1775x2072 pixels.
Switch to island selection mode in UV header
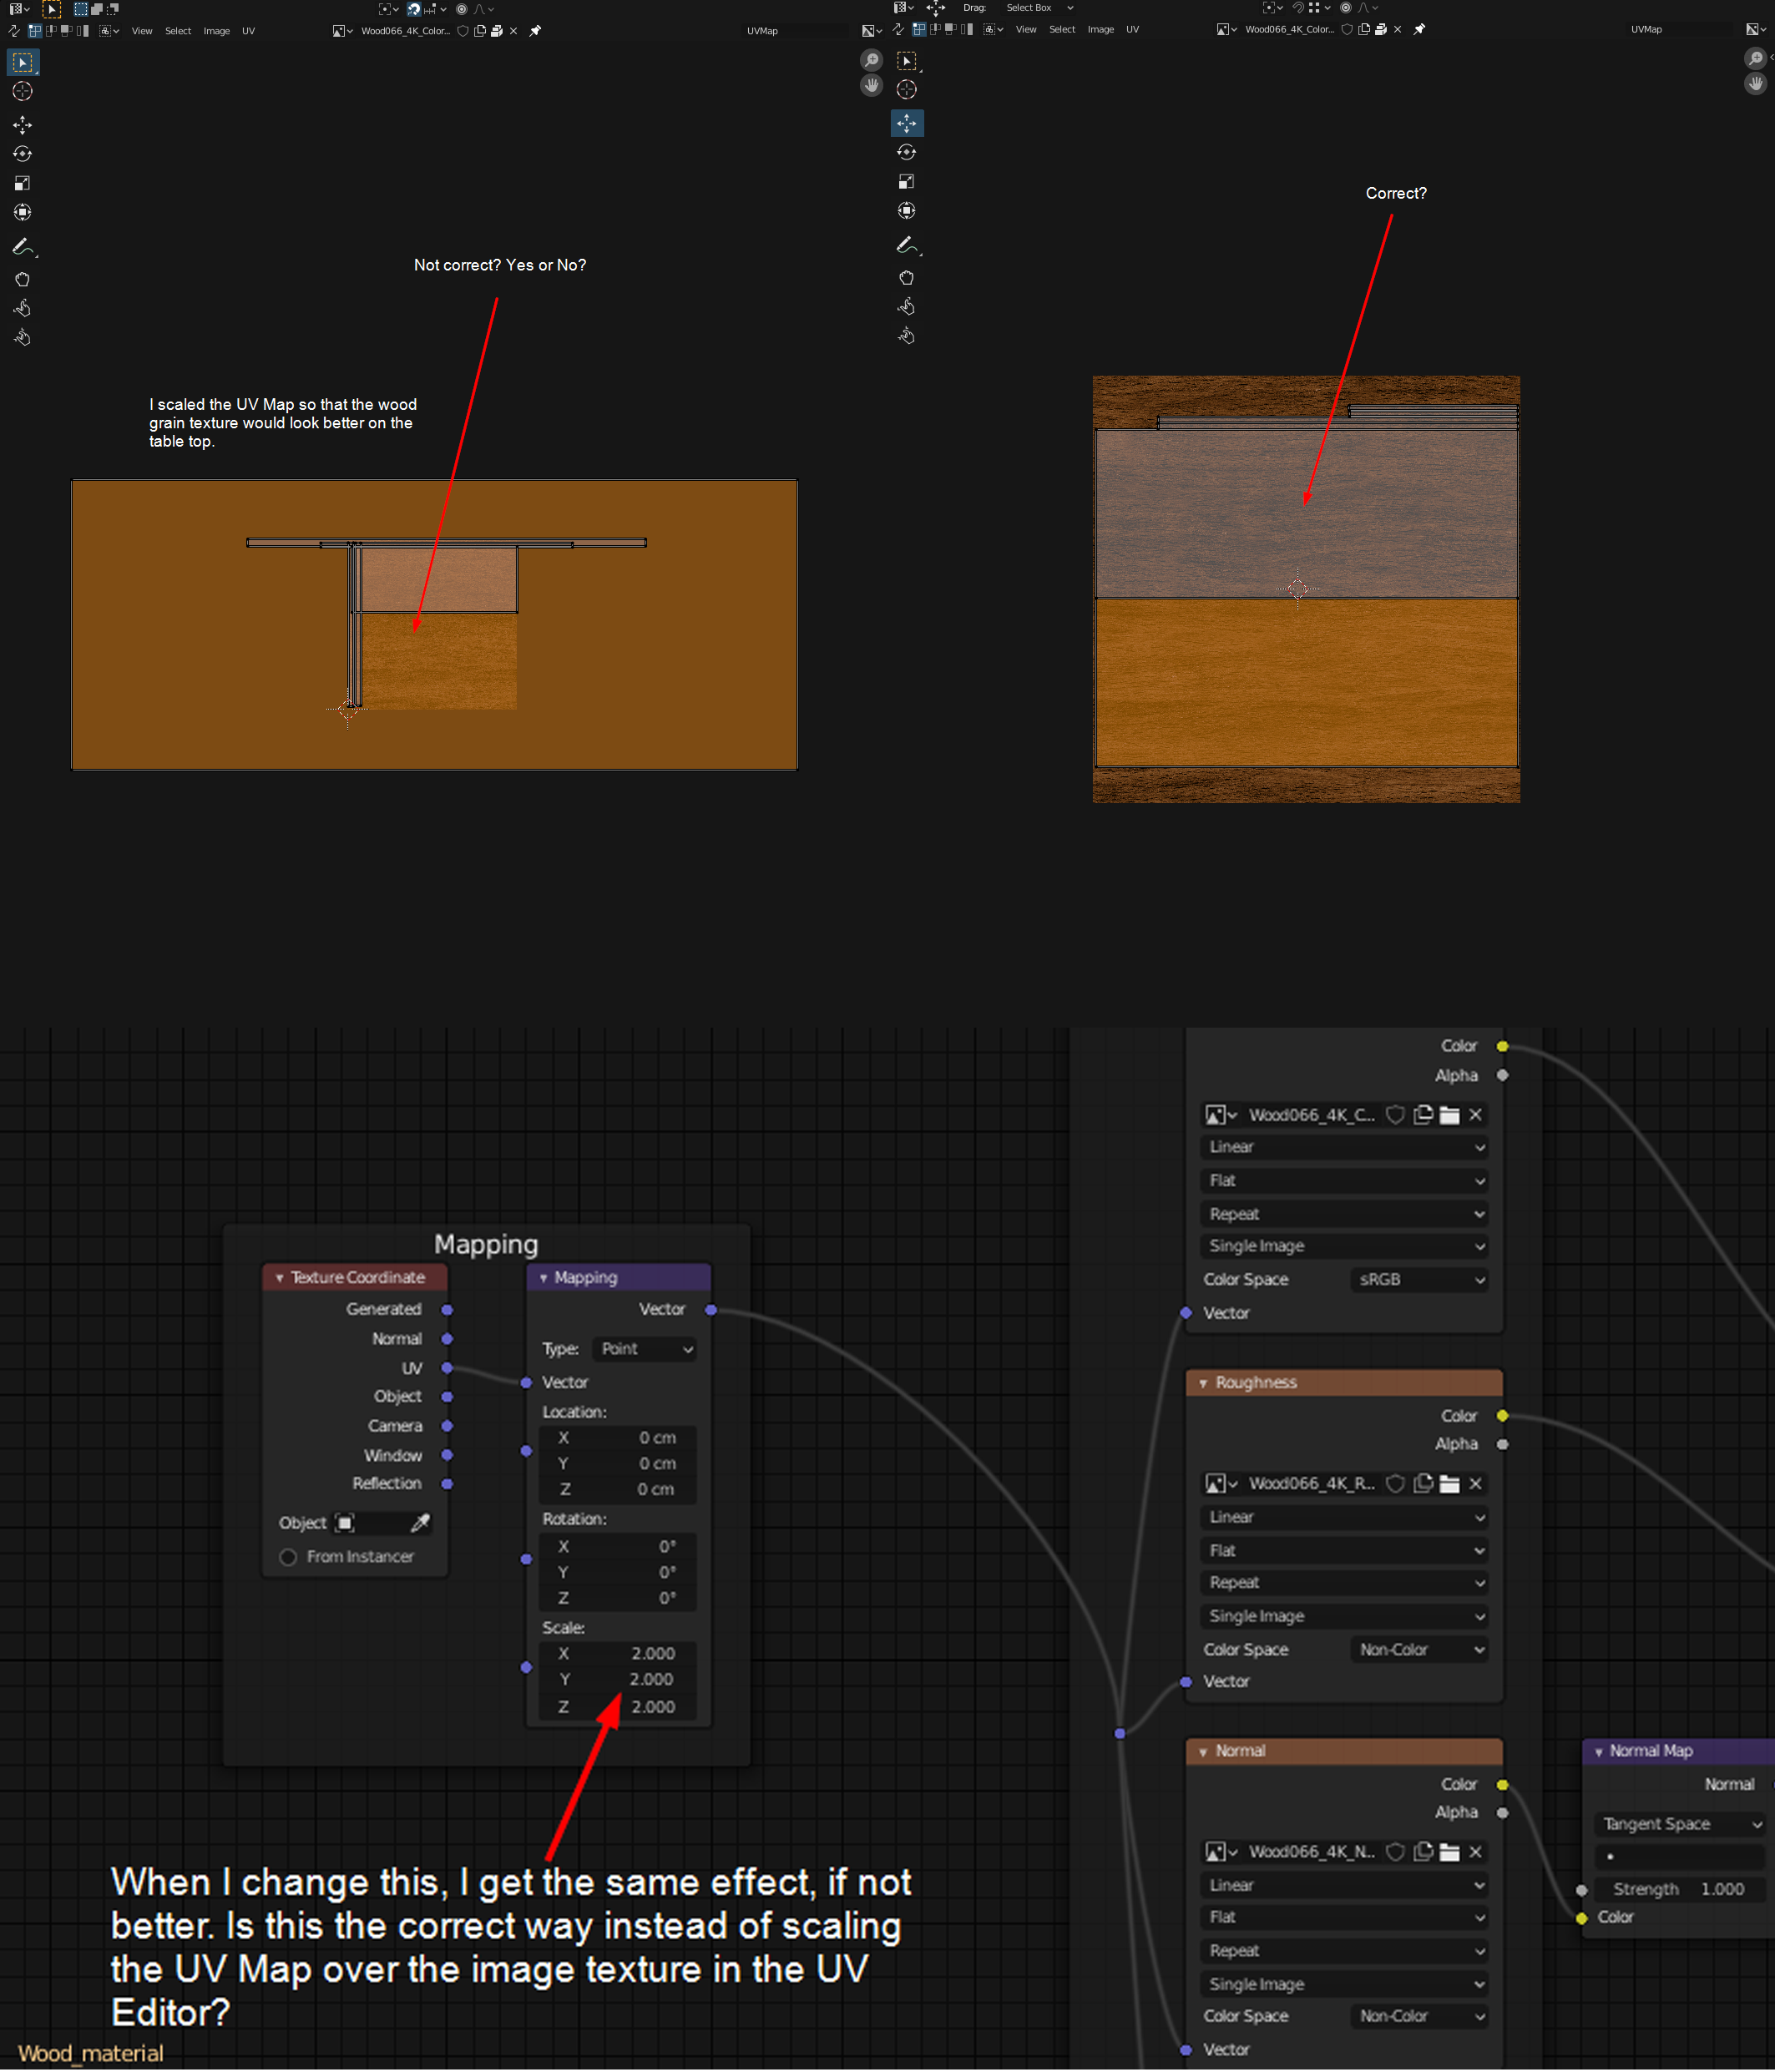pos(81,31)
